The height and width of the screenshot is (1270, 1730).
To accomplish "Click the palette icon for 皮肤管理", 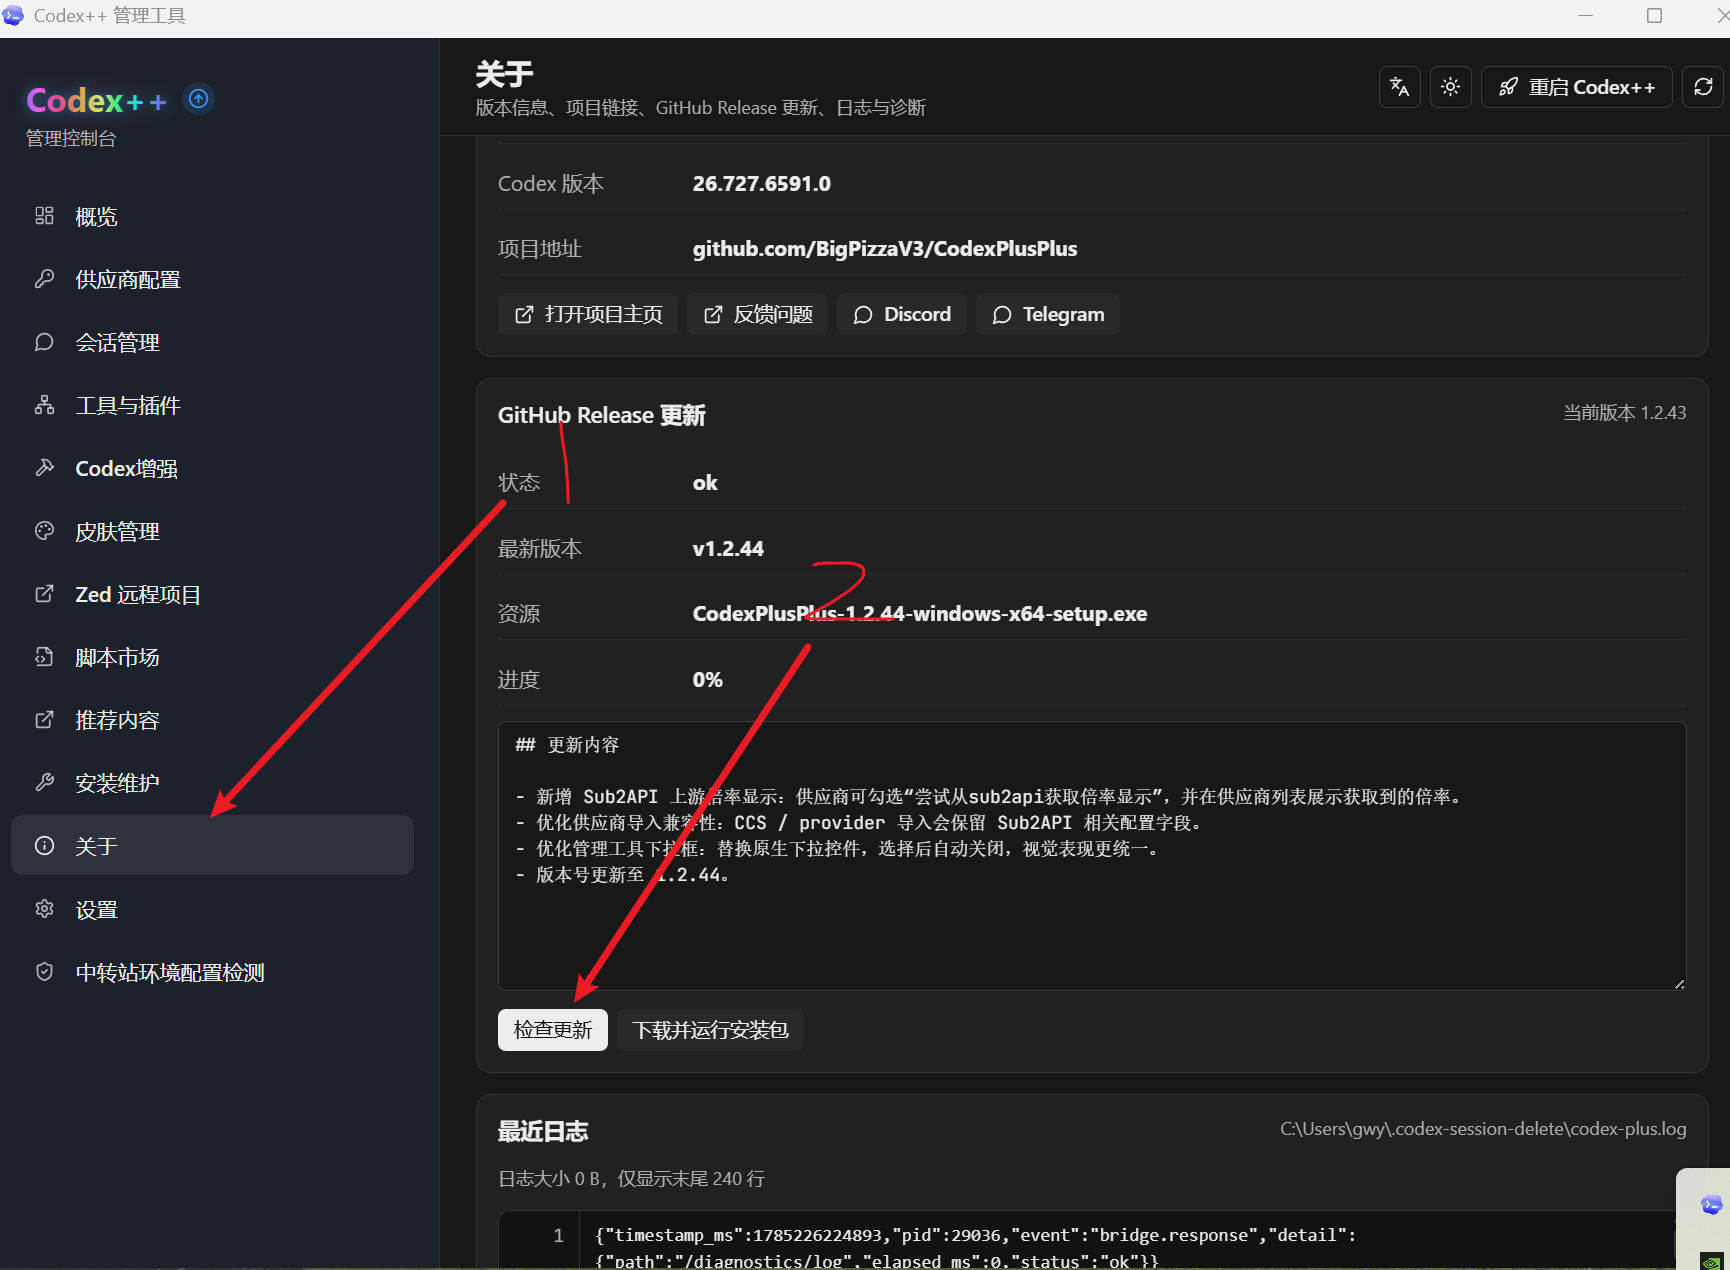I will click(44, 531).
